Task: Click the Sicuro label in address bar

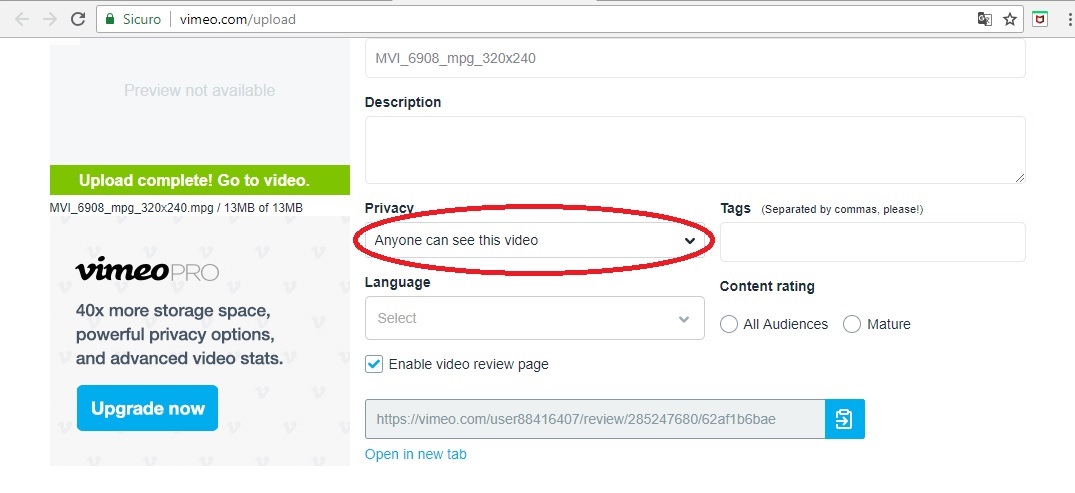Action: [141, 19]
